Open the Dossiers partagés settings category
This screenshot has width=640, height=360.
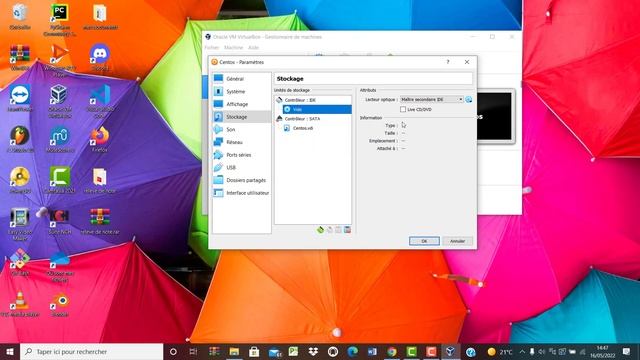(242, 180)
